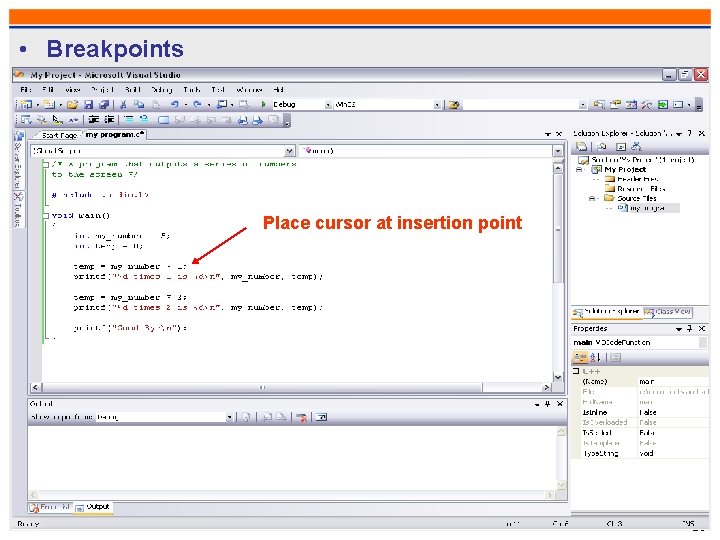720x540 pixels.
Task: Open the main() member dropdown arrow
Action: tap(558, 151)
